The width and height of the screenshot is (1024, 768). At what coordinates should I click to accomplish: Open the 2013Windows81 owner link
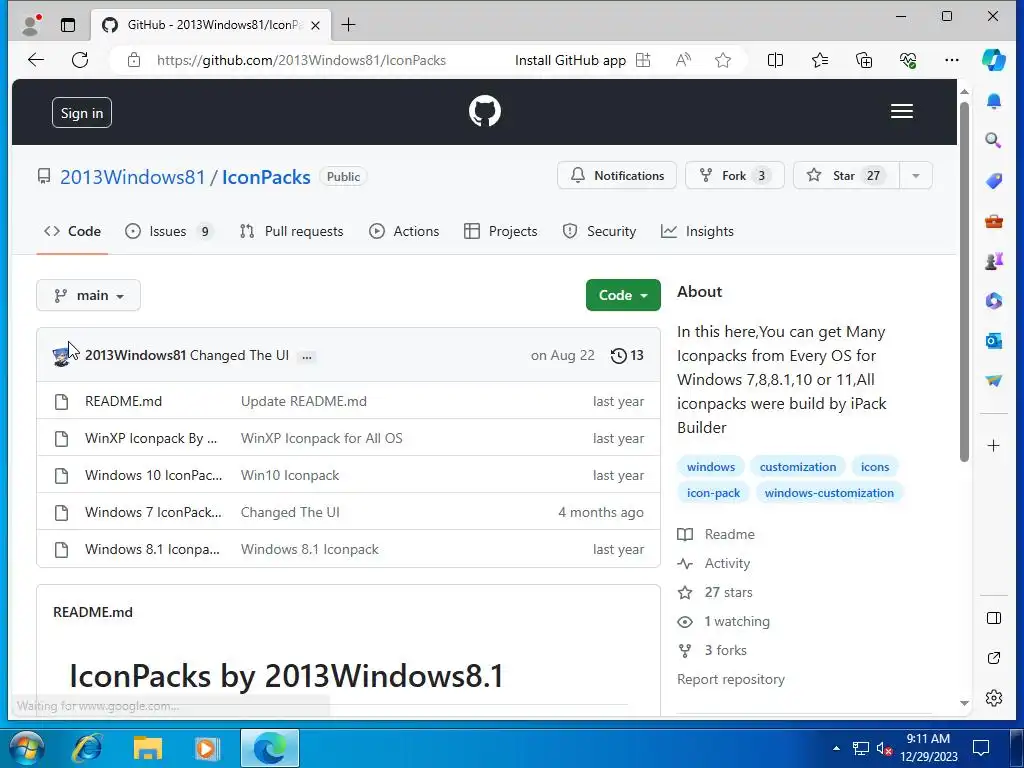click(x=133, y=177)
